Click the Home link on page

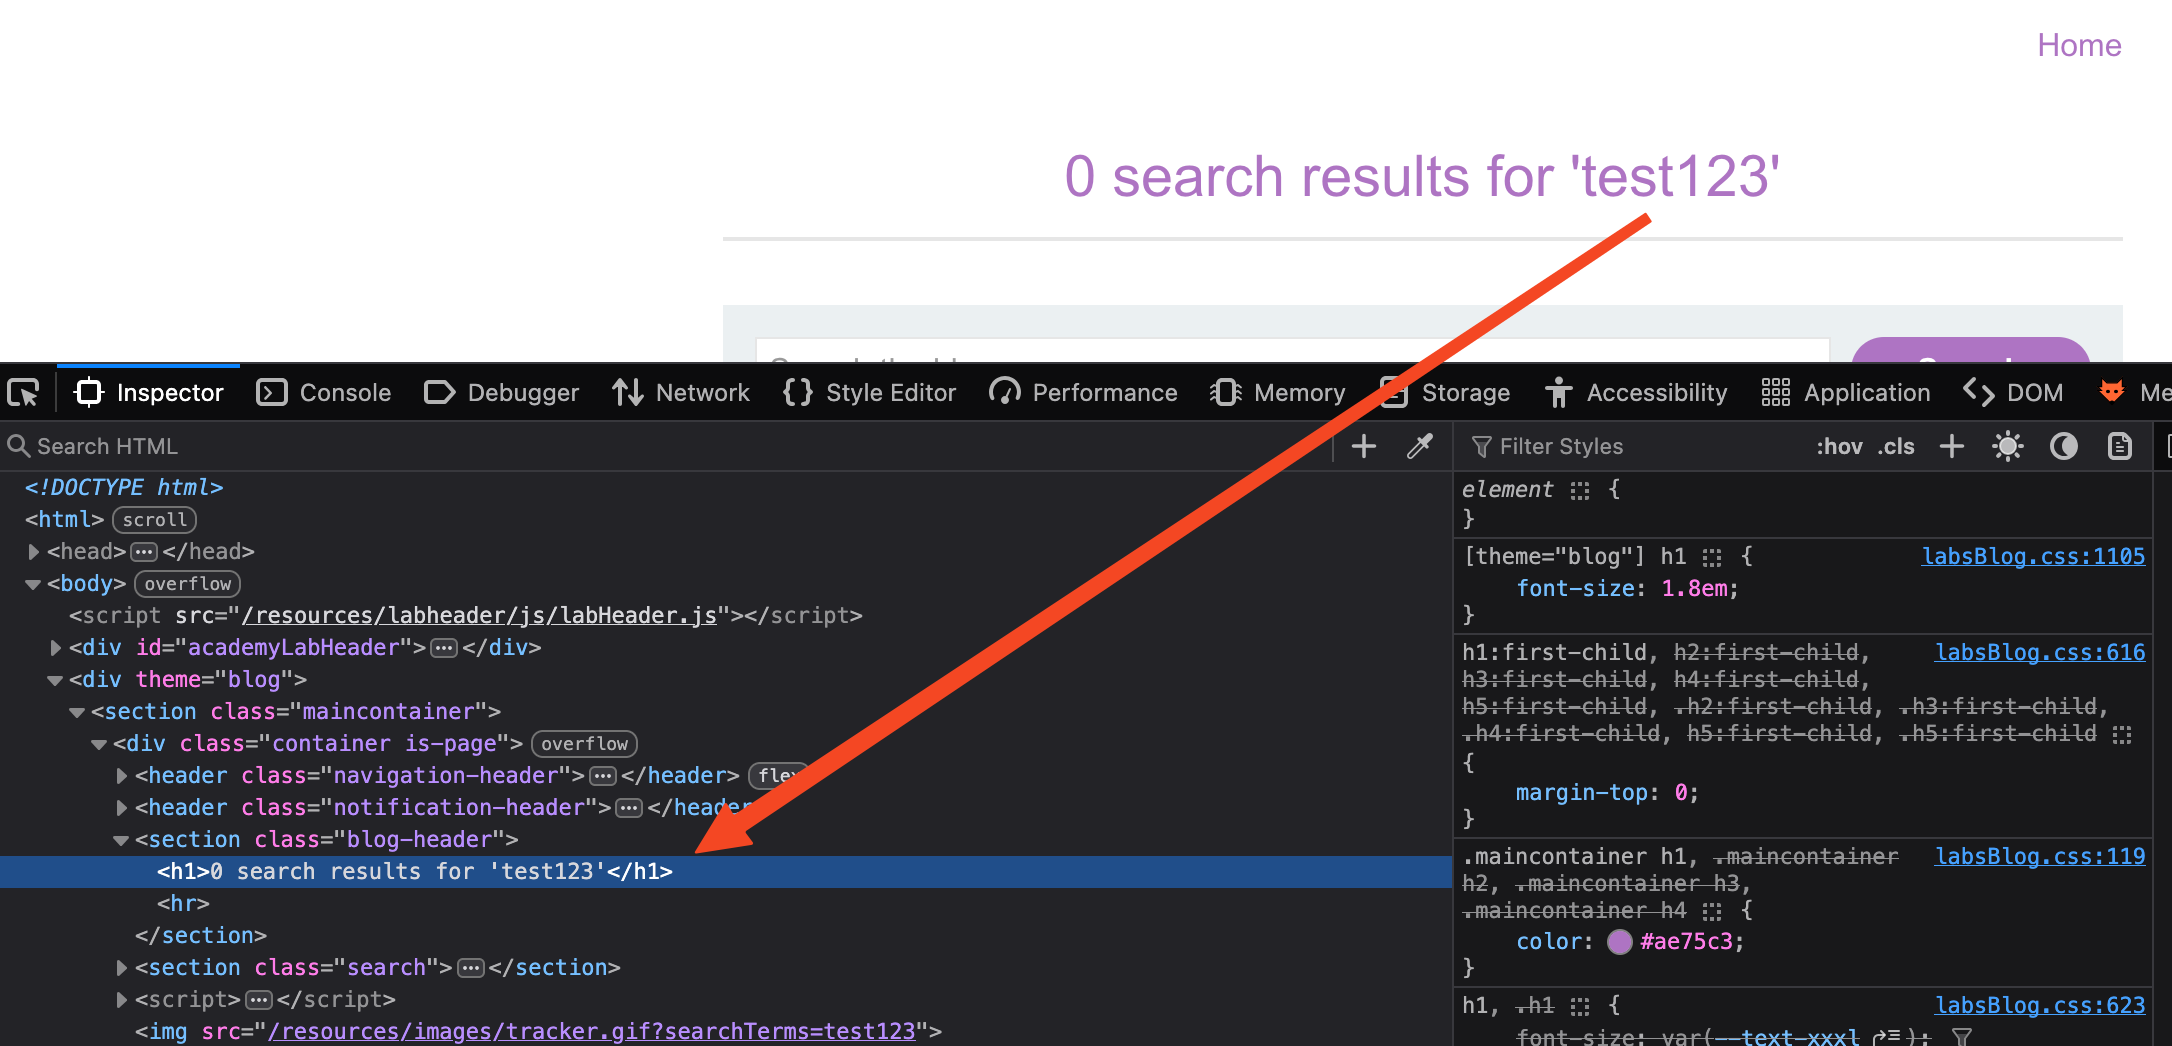[x=2079, y=45]
